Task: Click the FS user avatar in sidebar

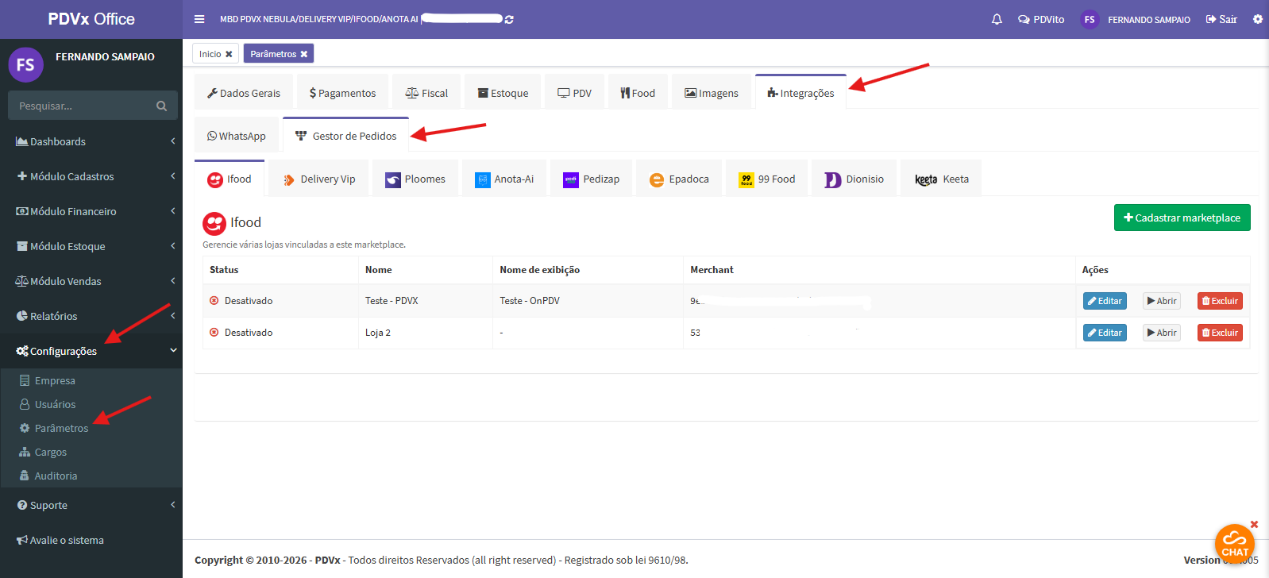Action: pos(26,65)
